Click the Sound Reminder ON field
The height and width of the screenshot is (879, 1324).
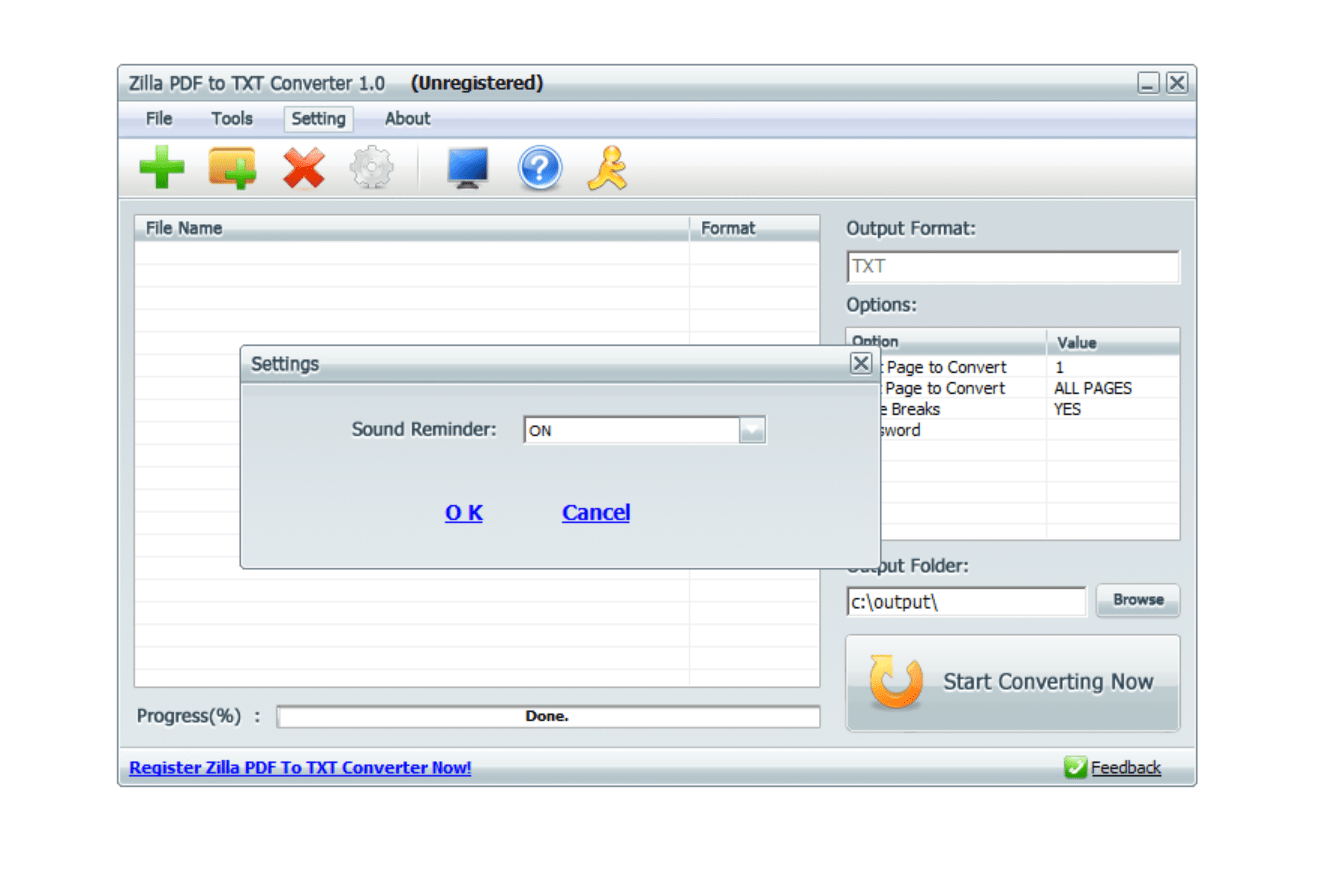pos(644,431)
